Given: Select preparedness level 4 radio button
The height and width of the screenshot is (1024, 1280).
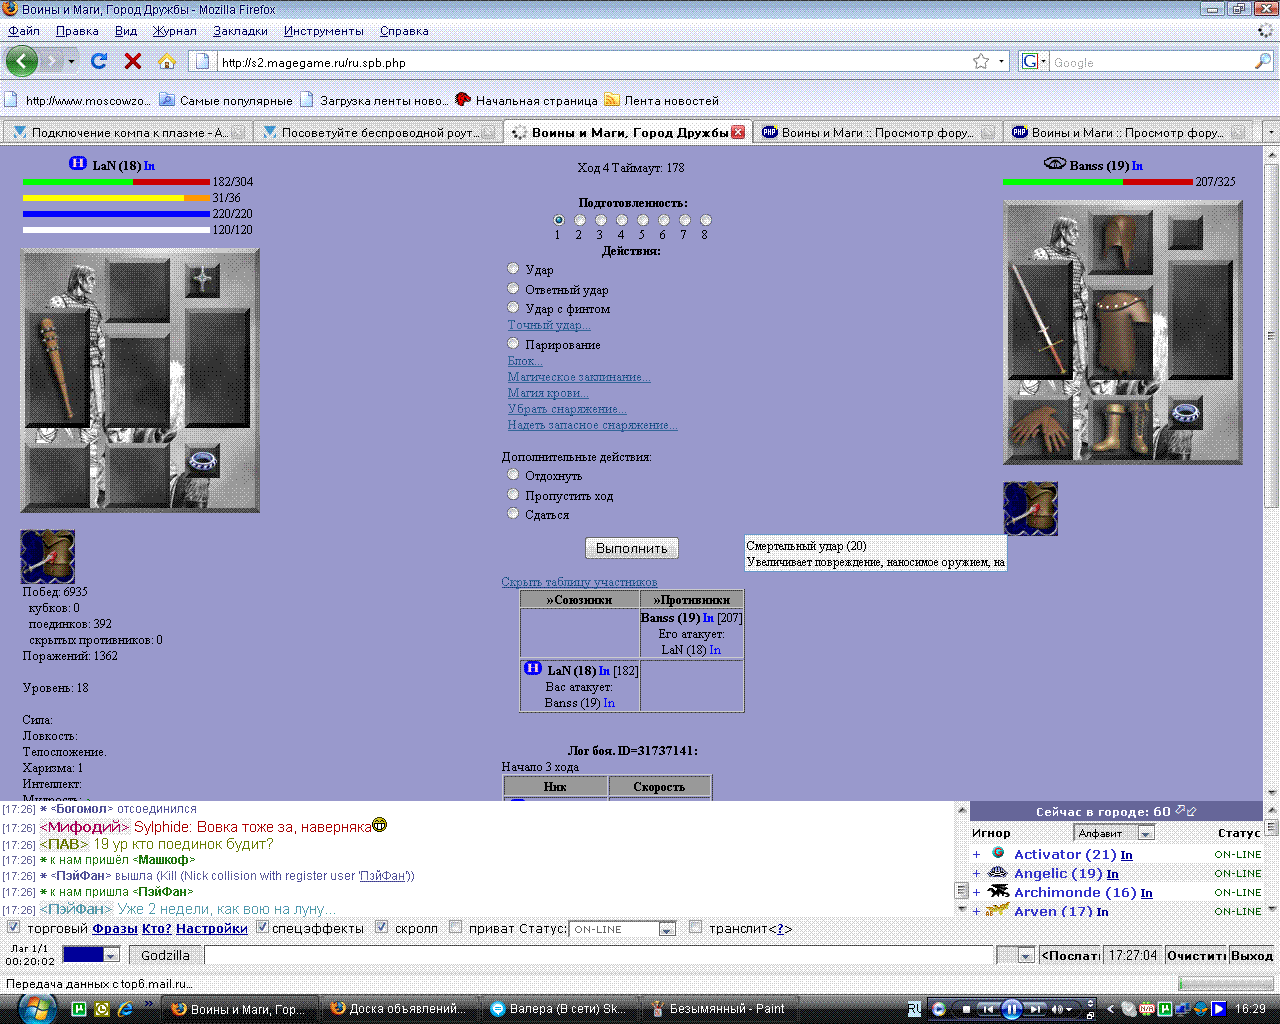Looking at the screenshot, I should tap(621, 220).
